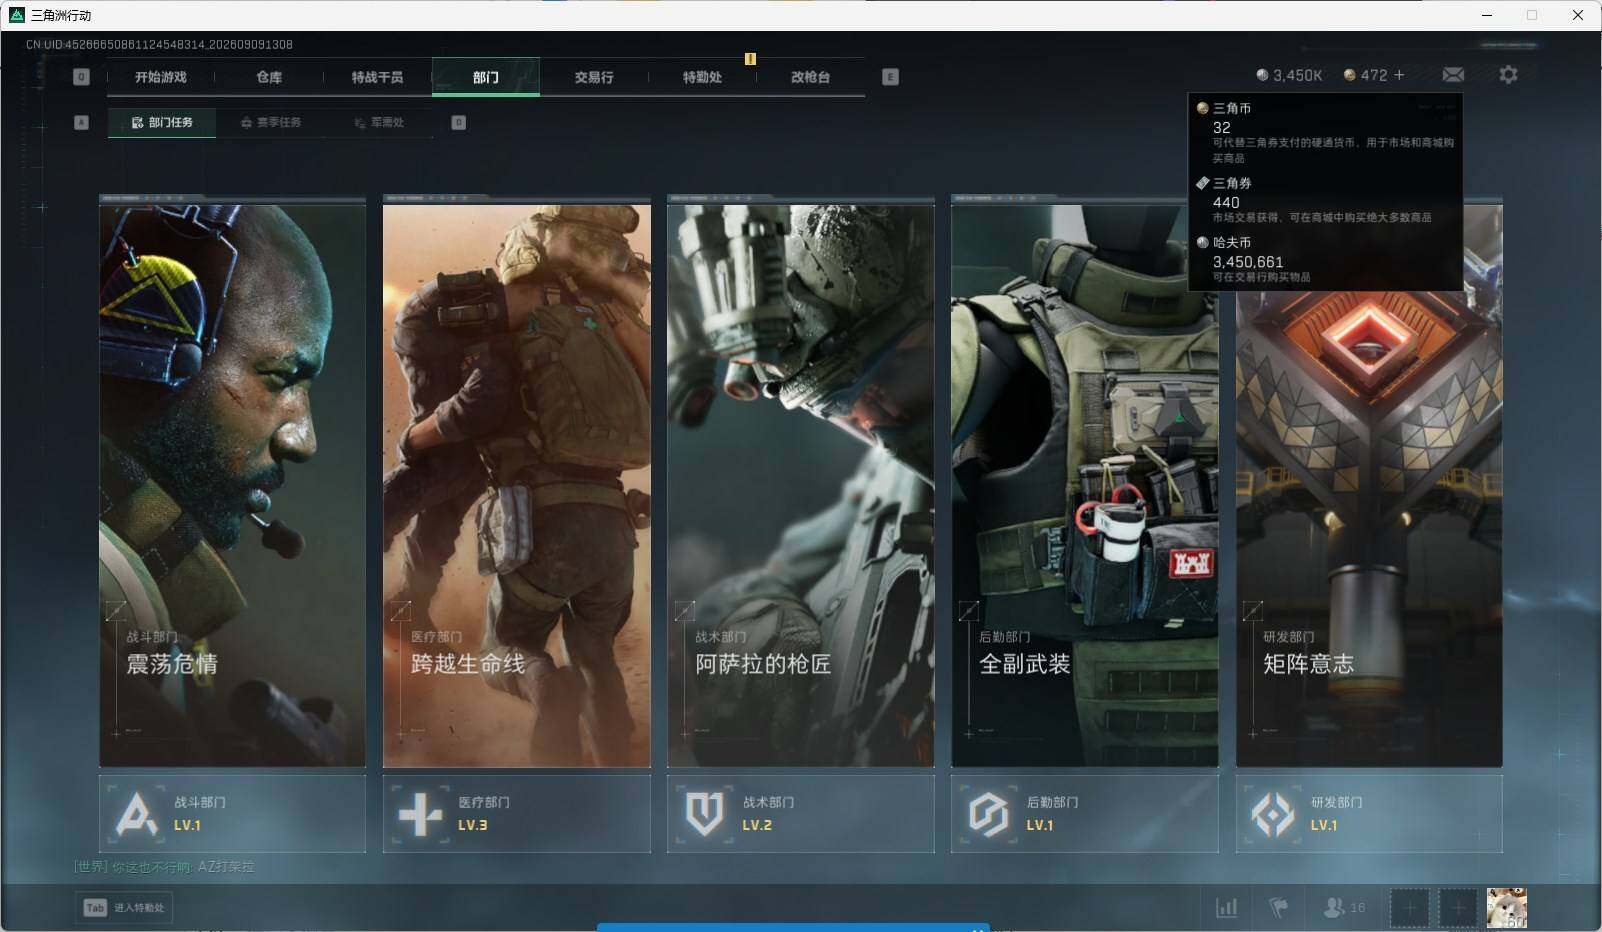Click the flag icon in bottom bar

coord(1278,907)
